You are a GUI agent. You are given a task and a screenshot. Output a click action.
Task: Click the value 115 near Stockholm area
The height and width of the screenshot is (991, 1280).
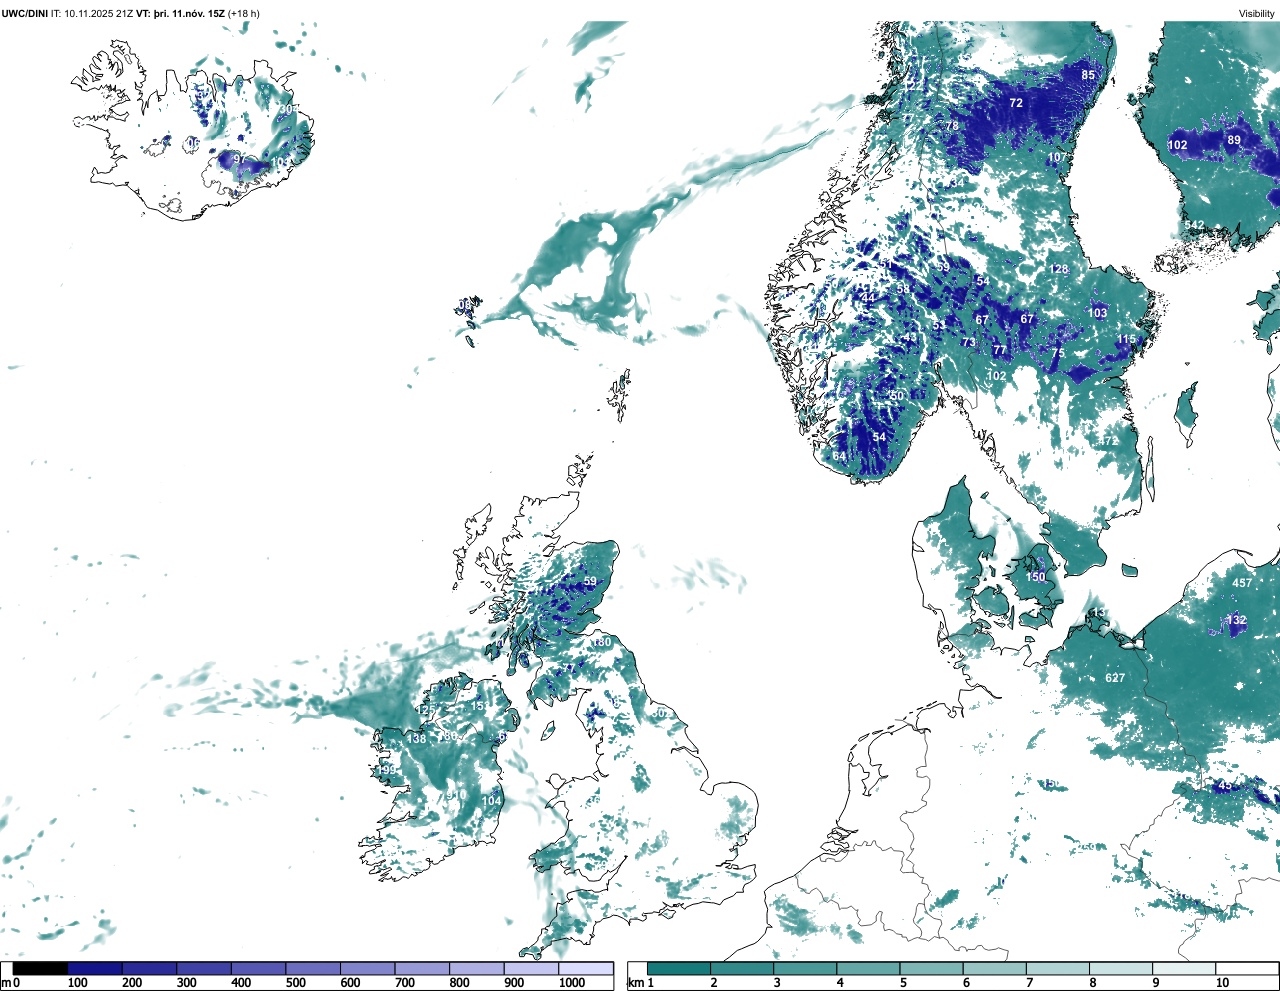pyautogui.click(x=1127, y=339)
